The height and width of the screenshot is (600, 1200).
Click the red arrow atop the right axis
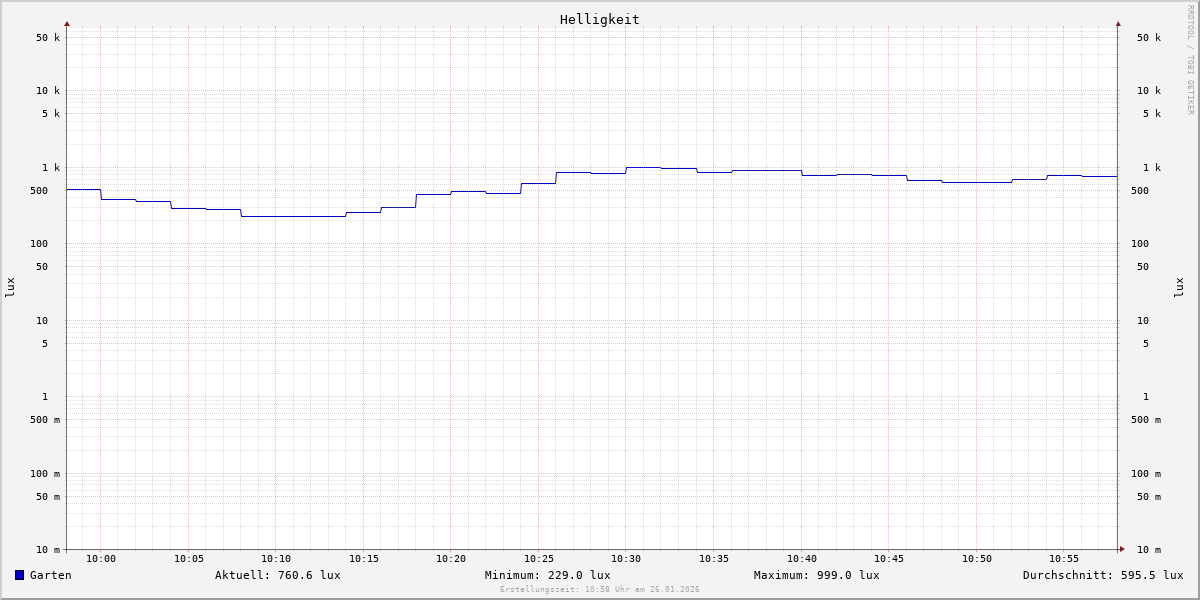1118,23
